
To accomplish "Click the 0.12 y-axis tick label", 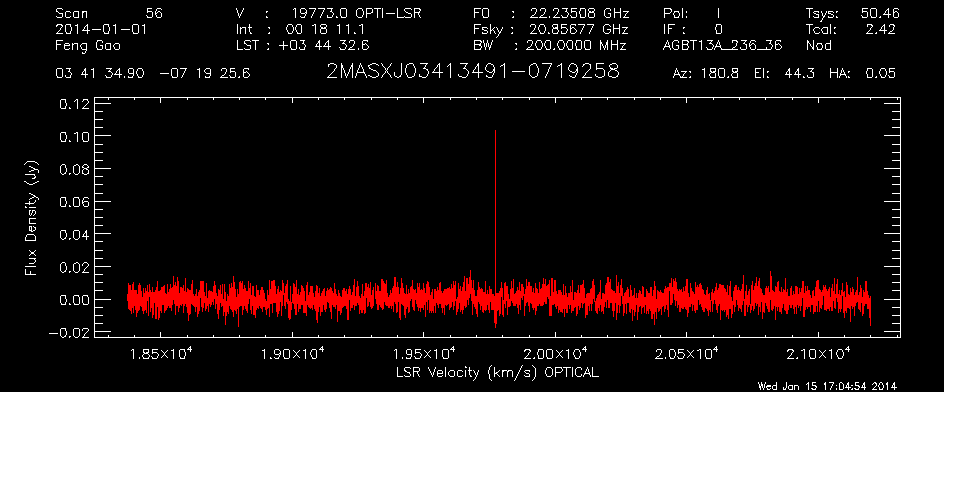I will pos(74,104).
